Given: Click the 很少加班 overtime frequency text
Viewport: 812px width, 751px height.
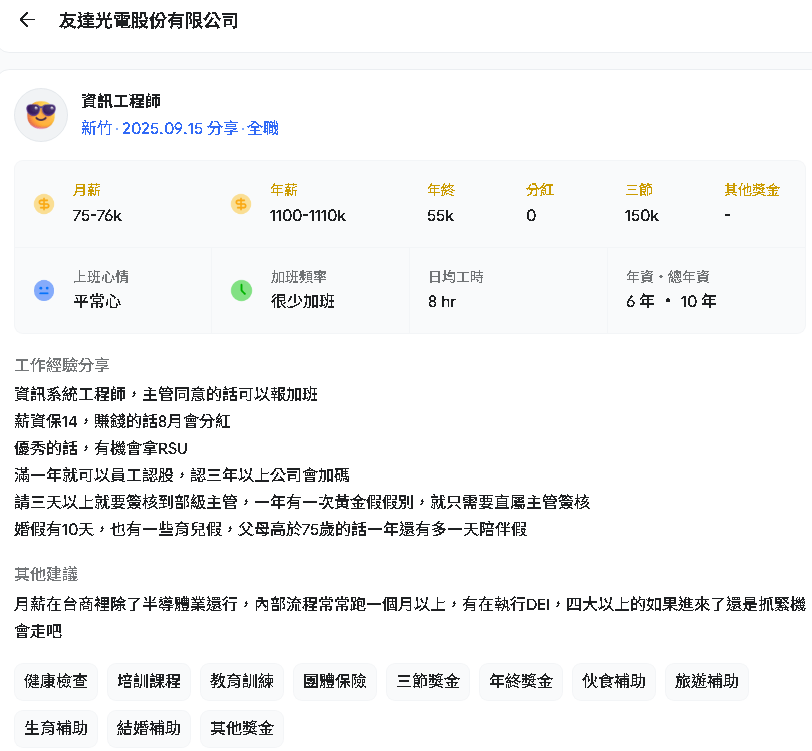Looking at the screenshot, I should pyautogui.click(x=303, y=301).
